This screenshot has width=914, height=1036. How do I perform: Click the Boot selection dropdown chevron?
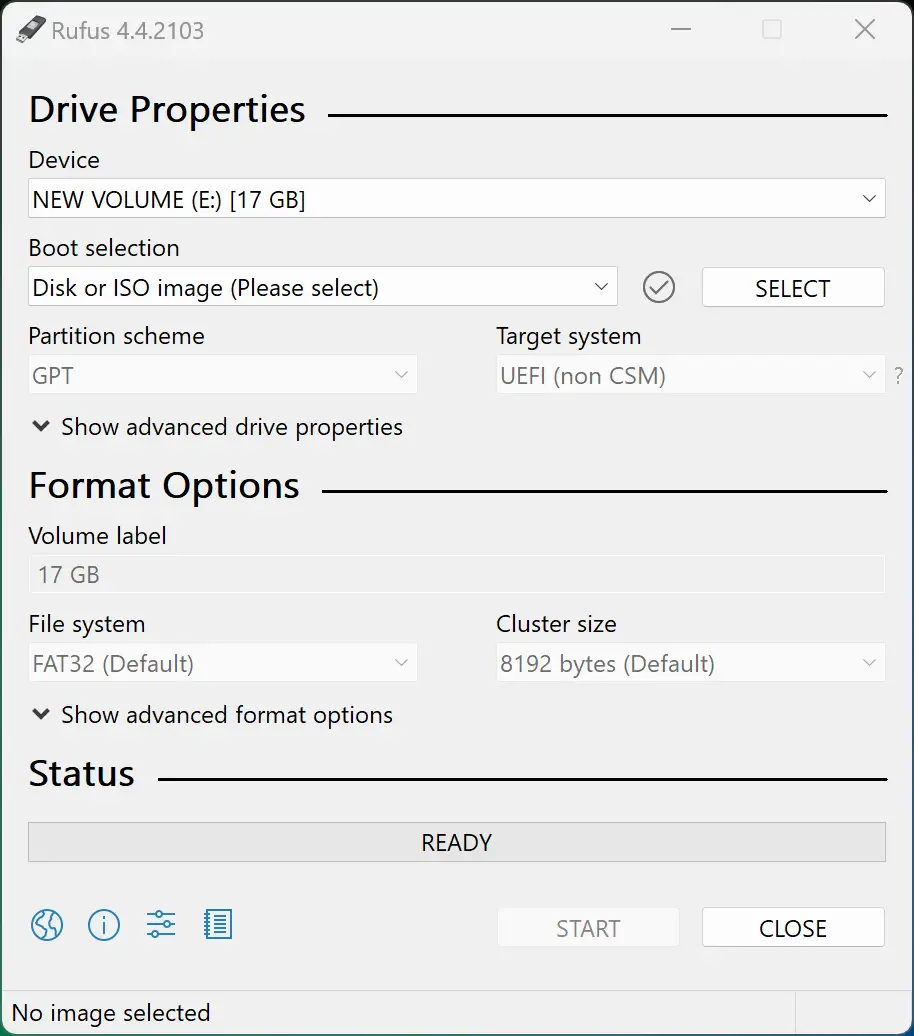coord(600,287)
